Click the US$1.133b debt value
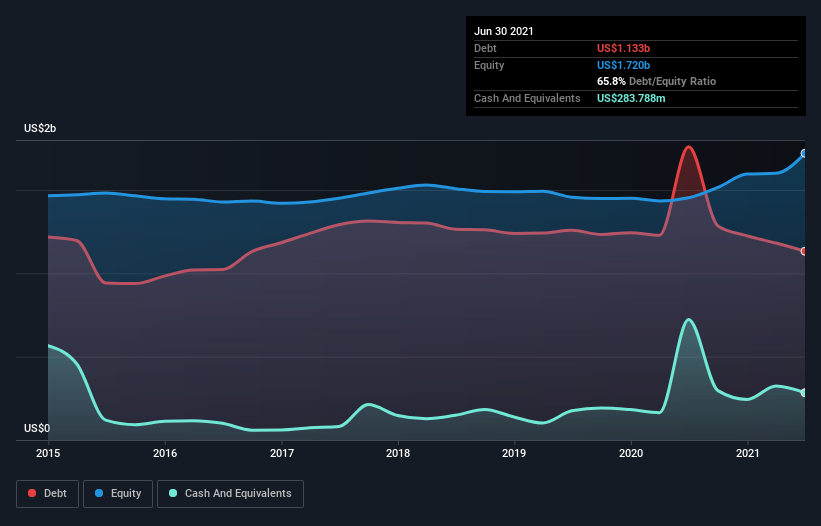Image resolution: width=821 pixels, height=526 pixels. [x=623, y=48]
